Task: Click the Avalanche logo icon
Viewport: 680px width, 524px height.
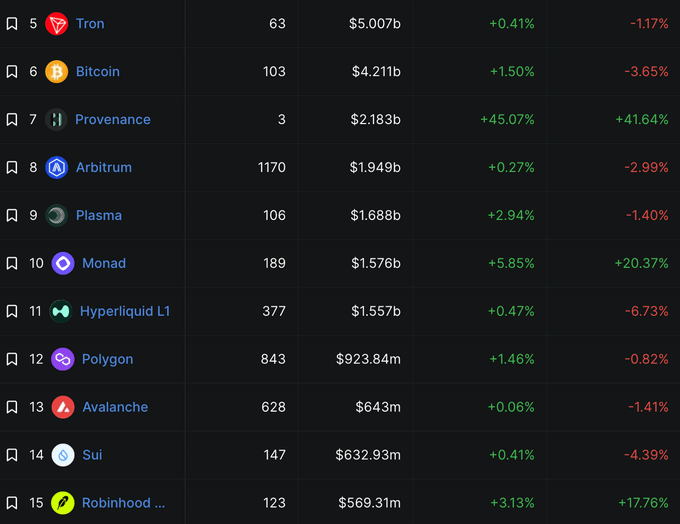Action: (x=63, y=407)
